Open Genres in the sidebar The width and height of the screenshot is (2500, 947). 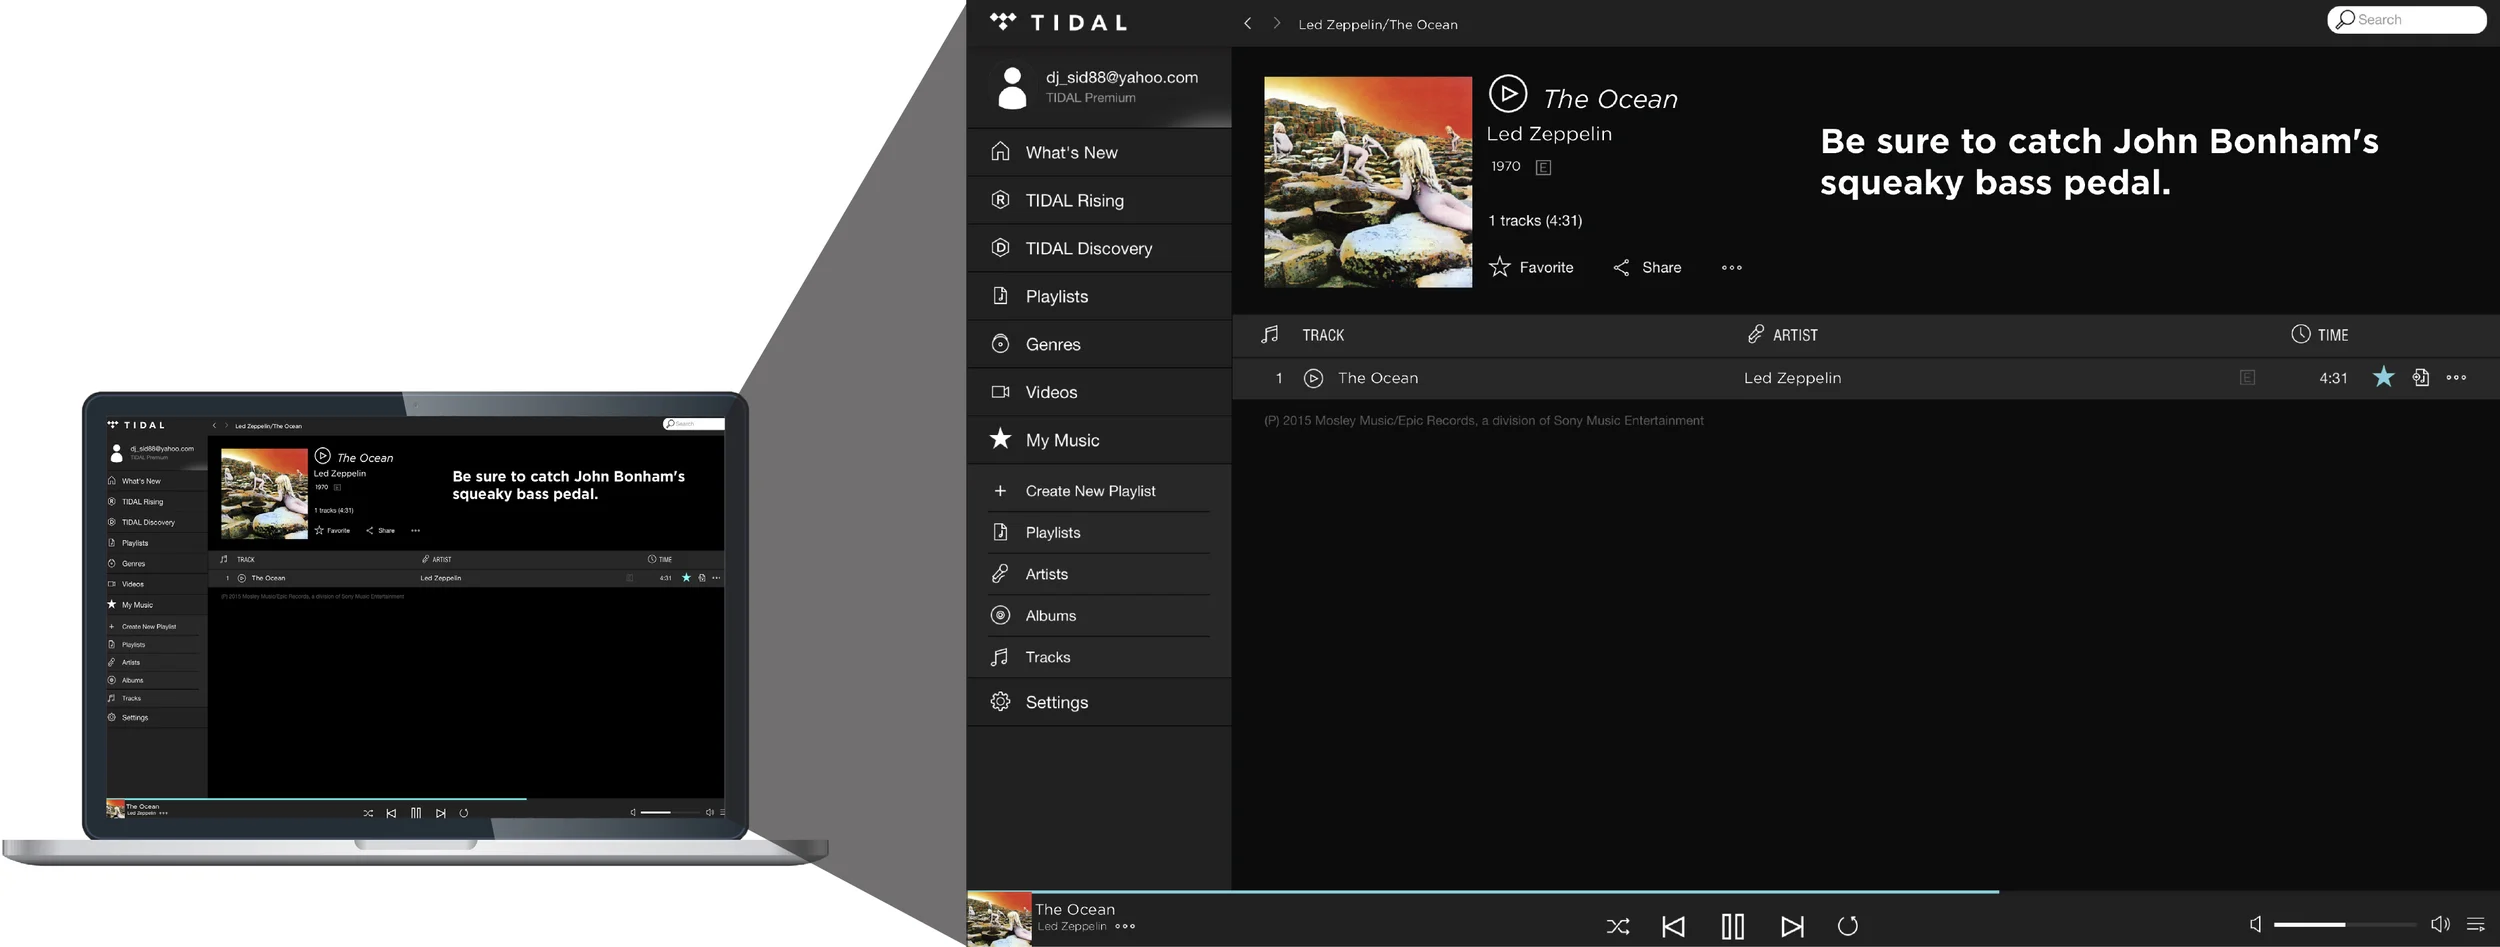(1099, 344)
